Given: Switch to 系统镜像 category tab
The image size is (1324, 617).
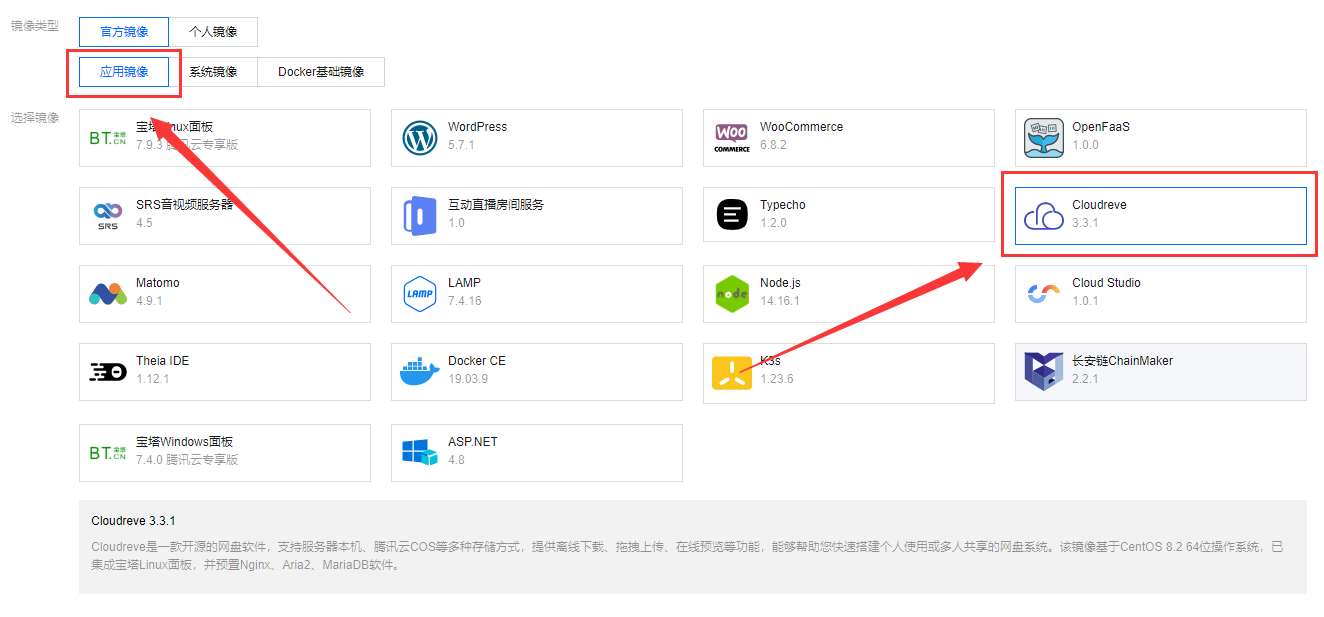Looking at the screenshot, I should pos(213,72).
